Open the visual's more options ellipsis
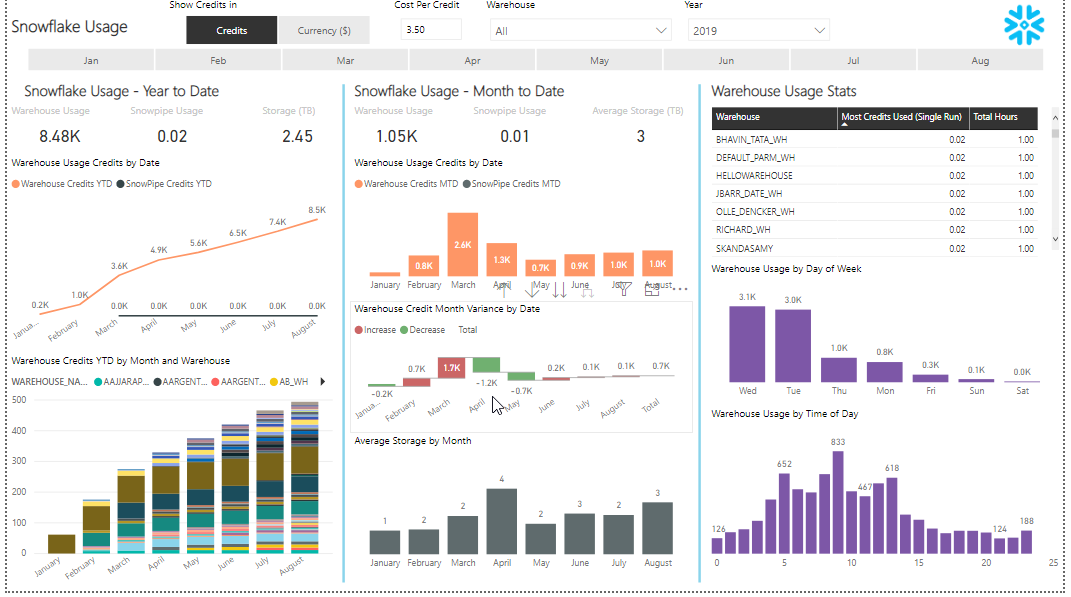The height and width of the screenshot is (597, 1071). click(x=680, y=290)
